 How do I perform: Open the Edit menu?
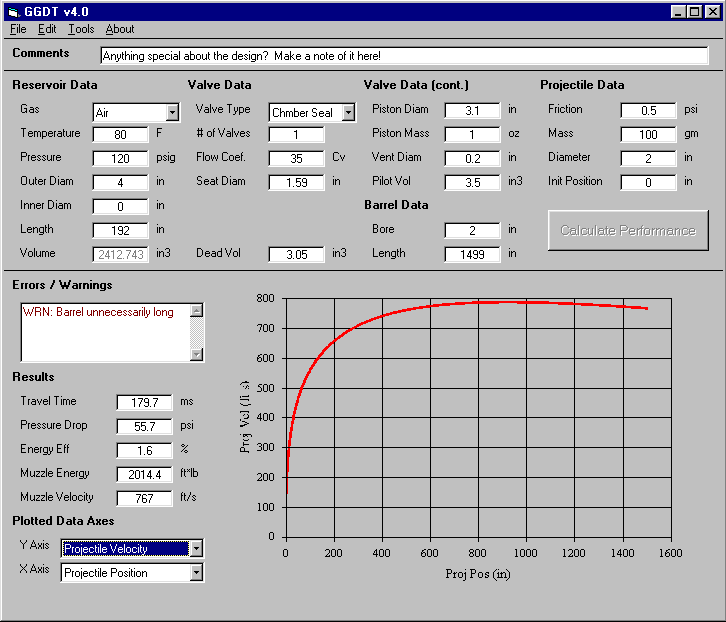tap(47, 29)
